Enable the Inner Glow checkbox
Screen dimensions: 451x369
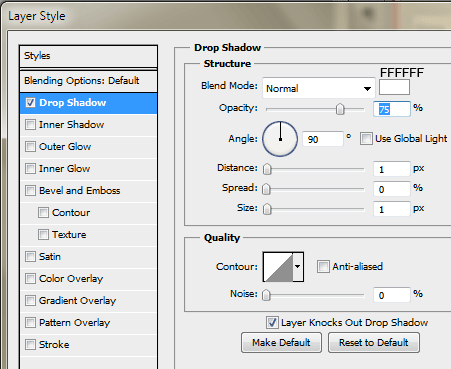(x=30, y=169)
